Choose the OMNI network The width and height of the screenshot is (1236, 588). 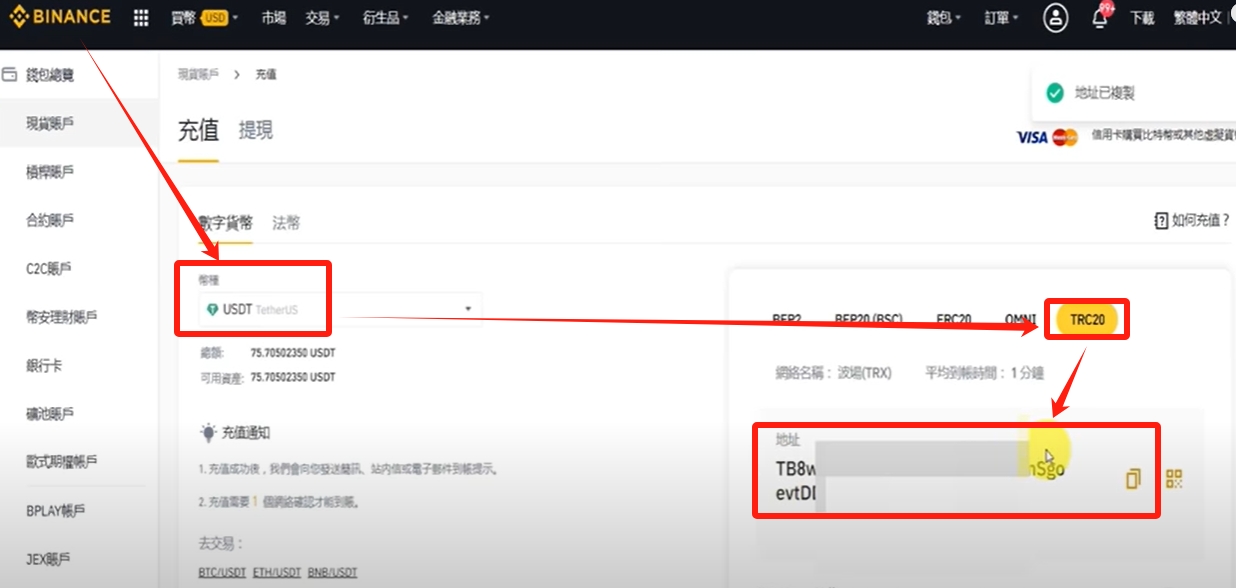point(1020,320)
